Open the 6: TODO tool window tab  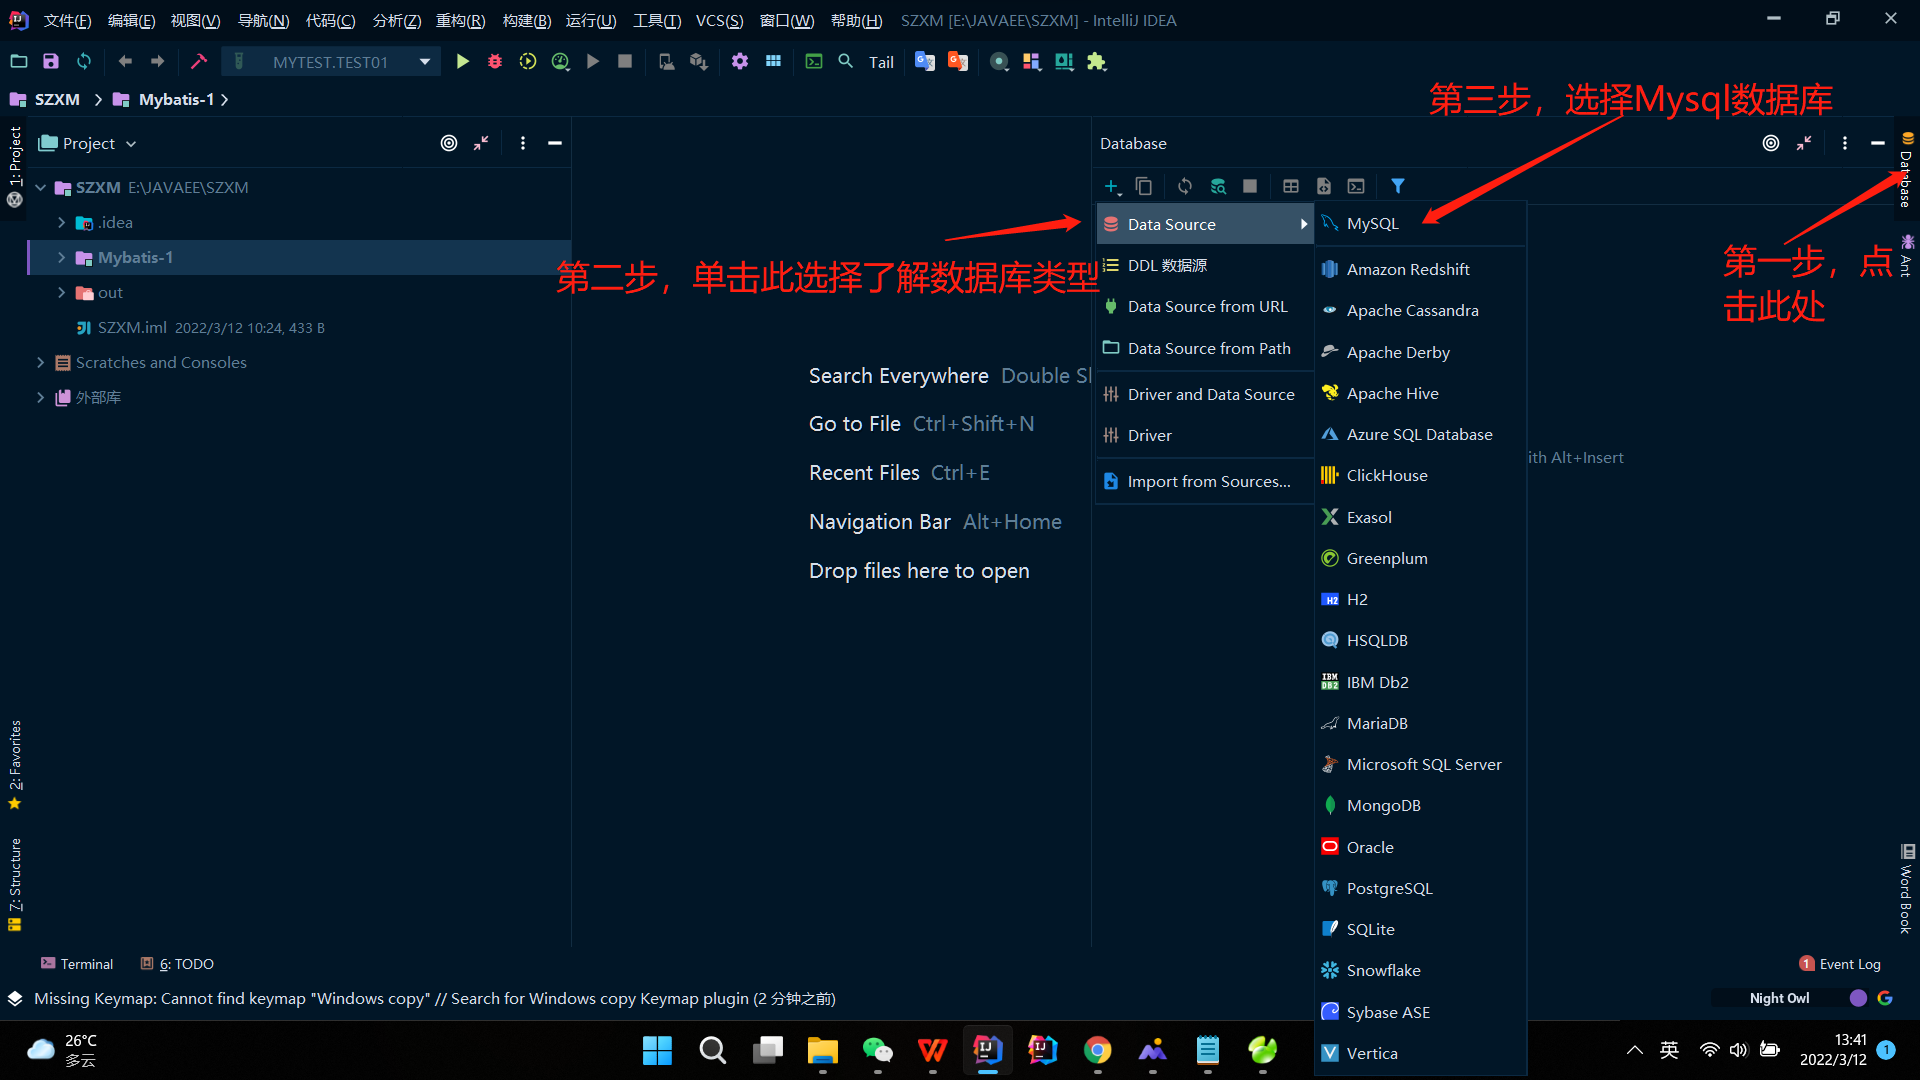(177, 964)
